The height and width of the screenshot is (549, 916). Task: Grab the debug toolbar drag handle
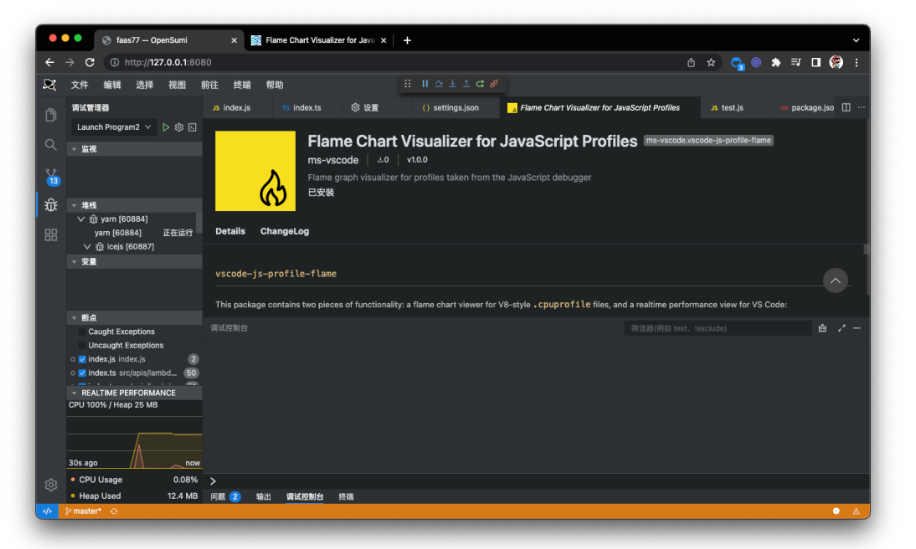point(408,84)
